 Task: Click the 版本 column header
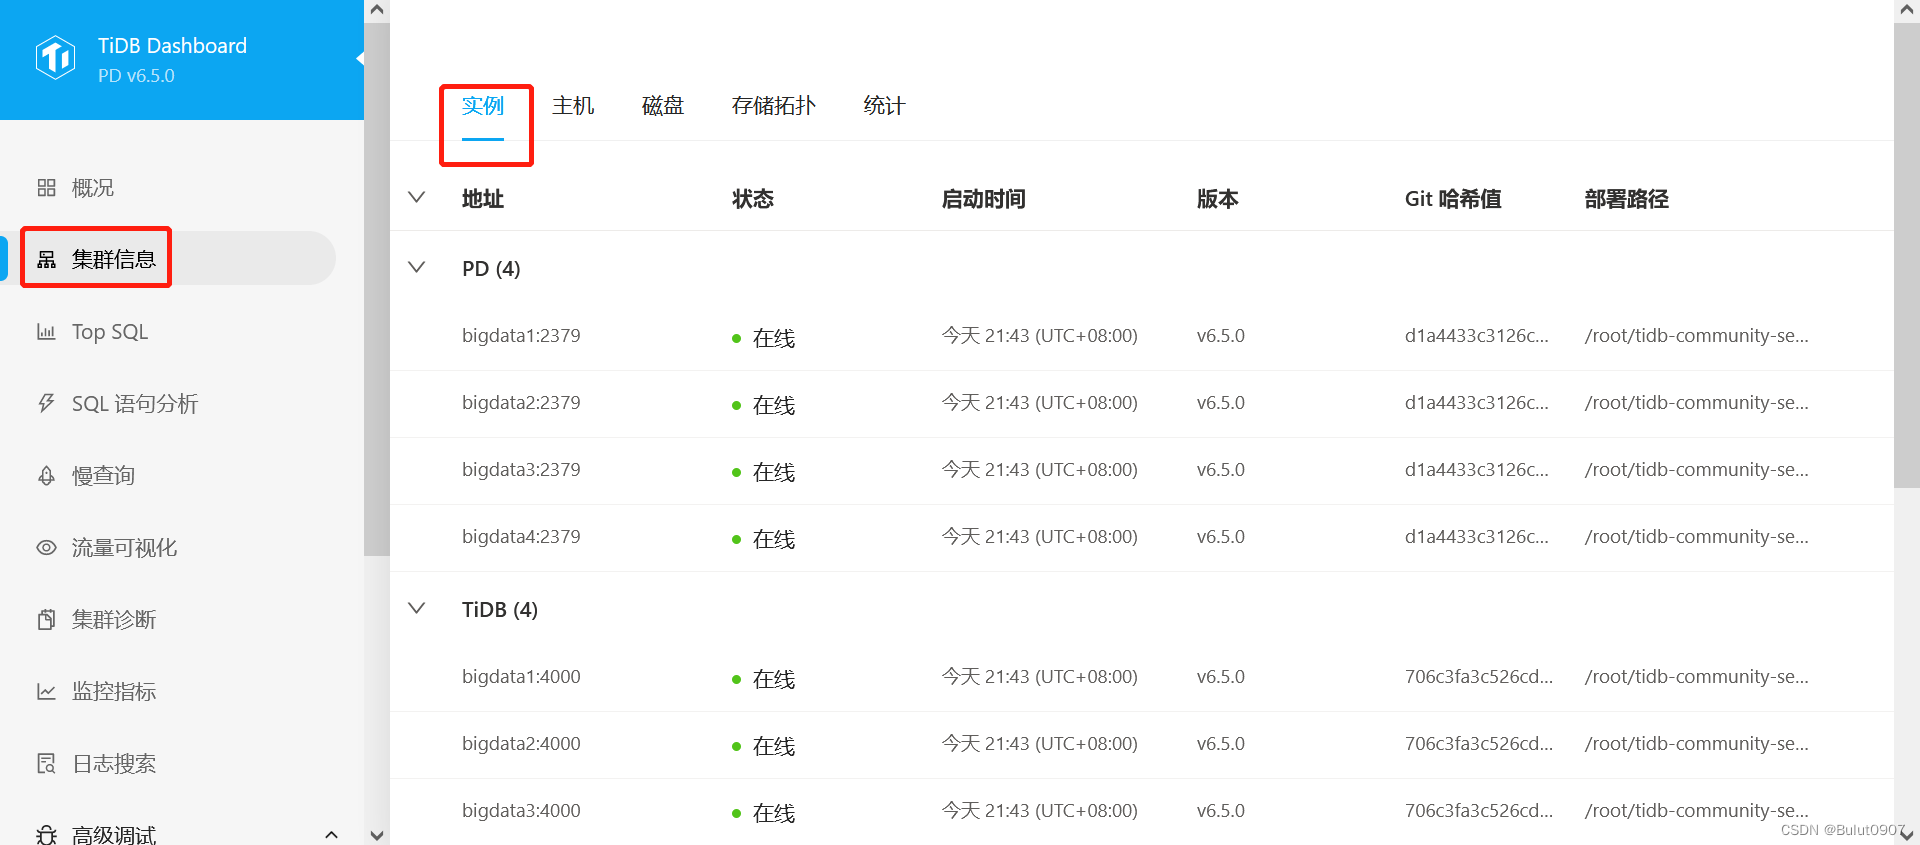[x=1218, y=199]
